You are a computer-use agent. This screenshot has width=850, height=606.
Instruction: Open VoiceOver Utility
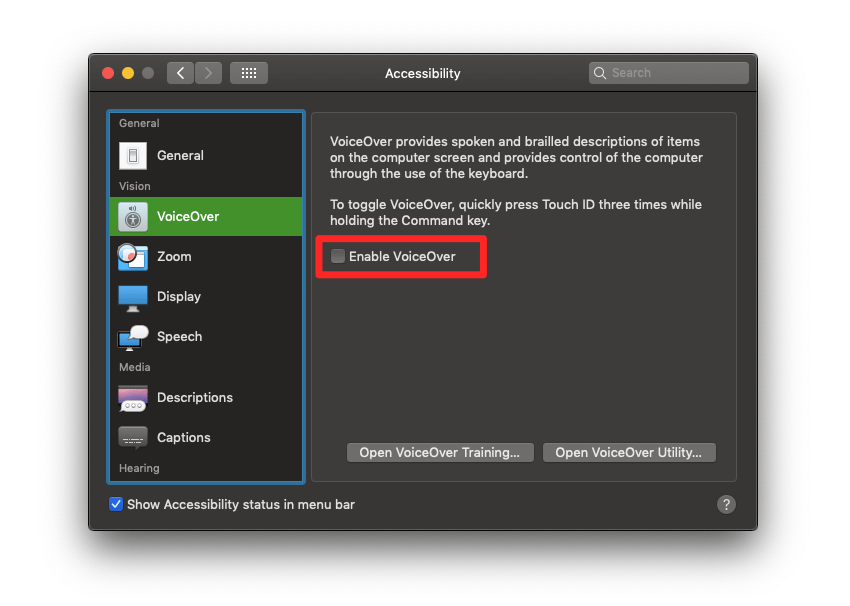[x=629, y=453]
